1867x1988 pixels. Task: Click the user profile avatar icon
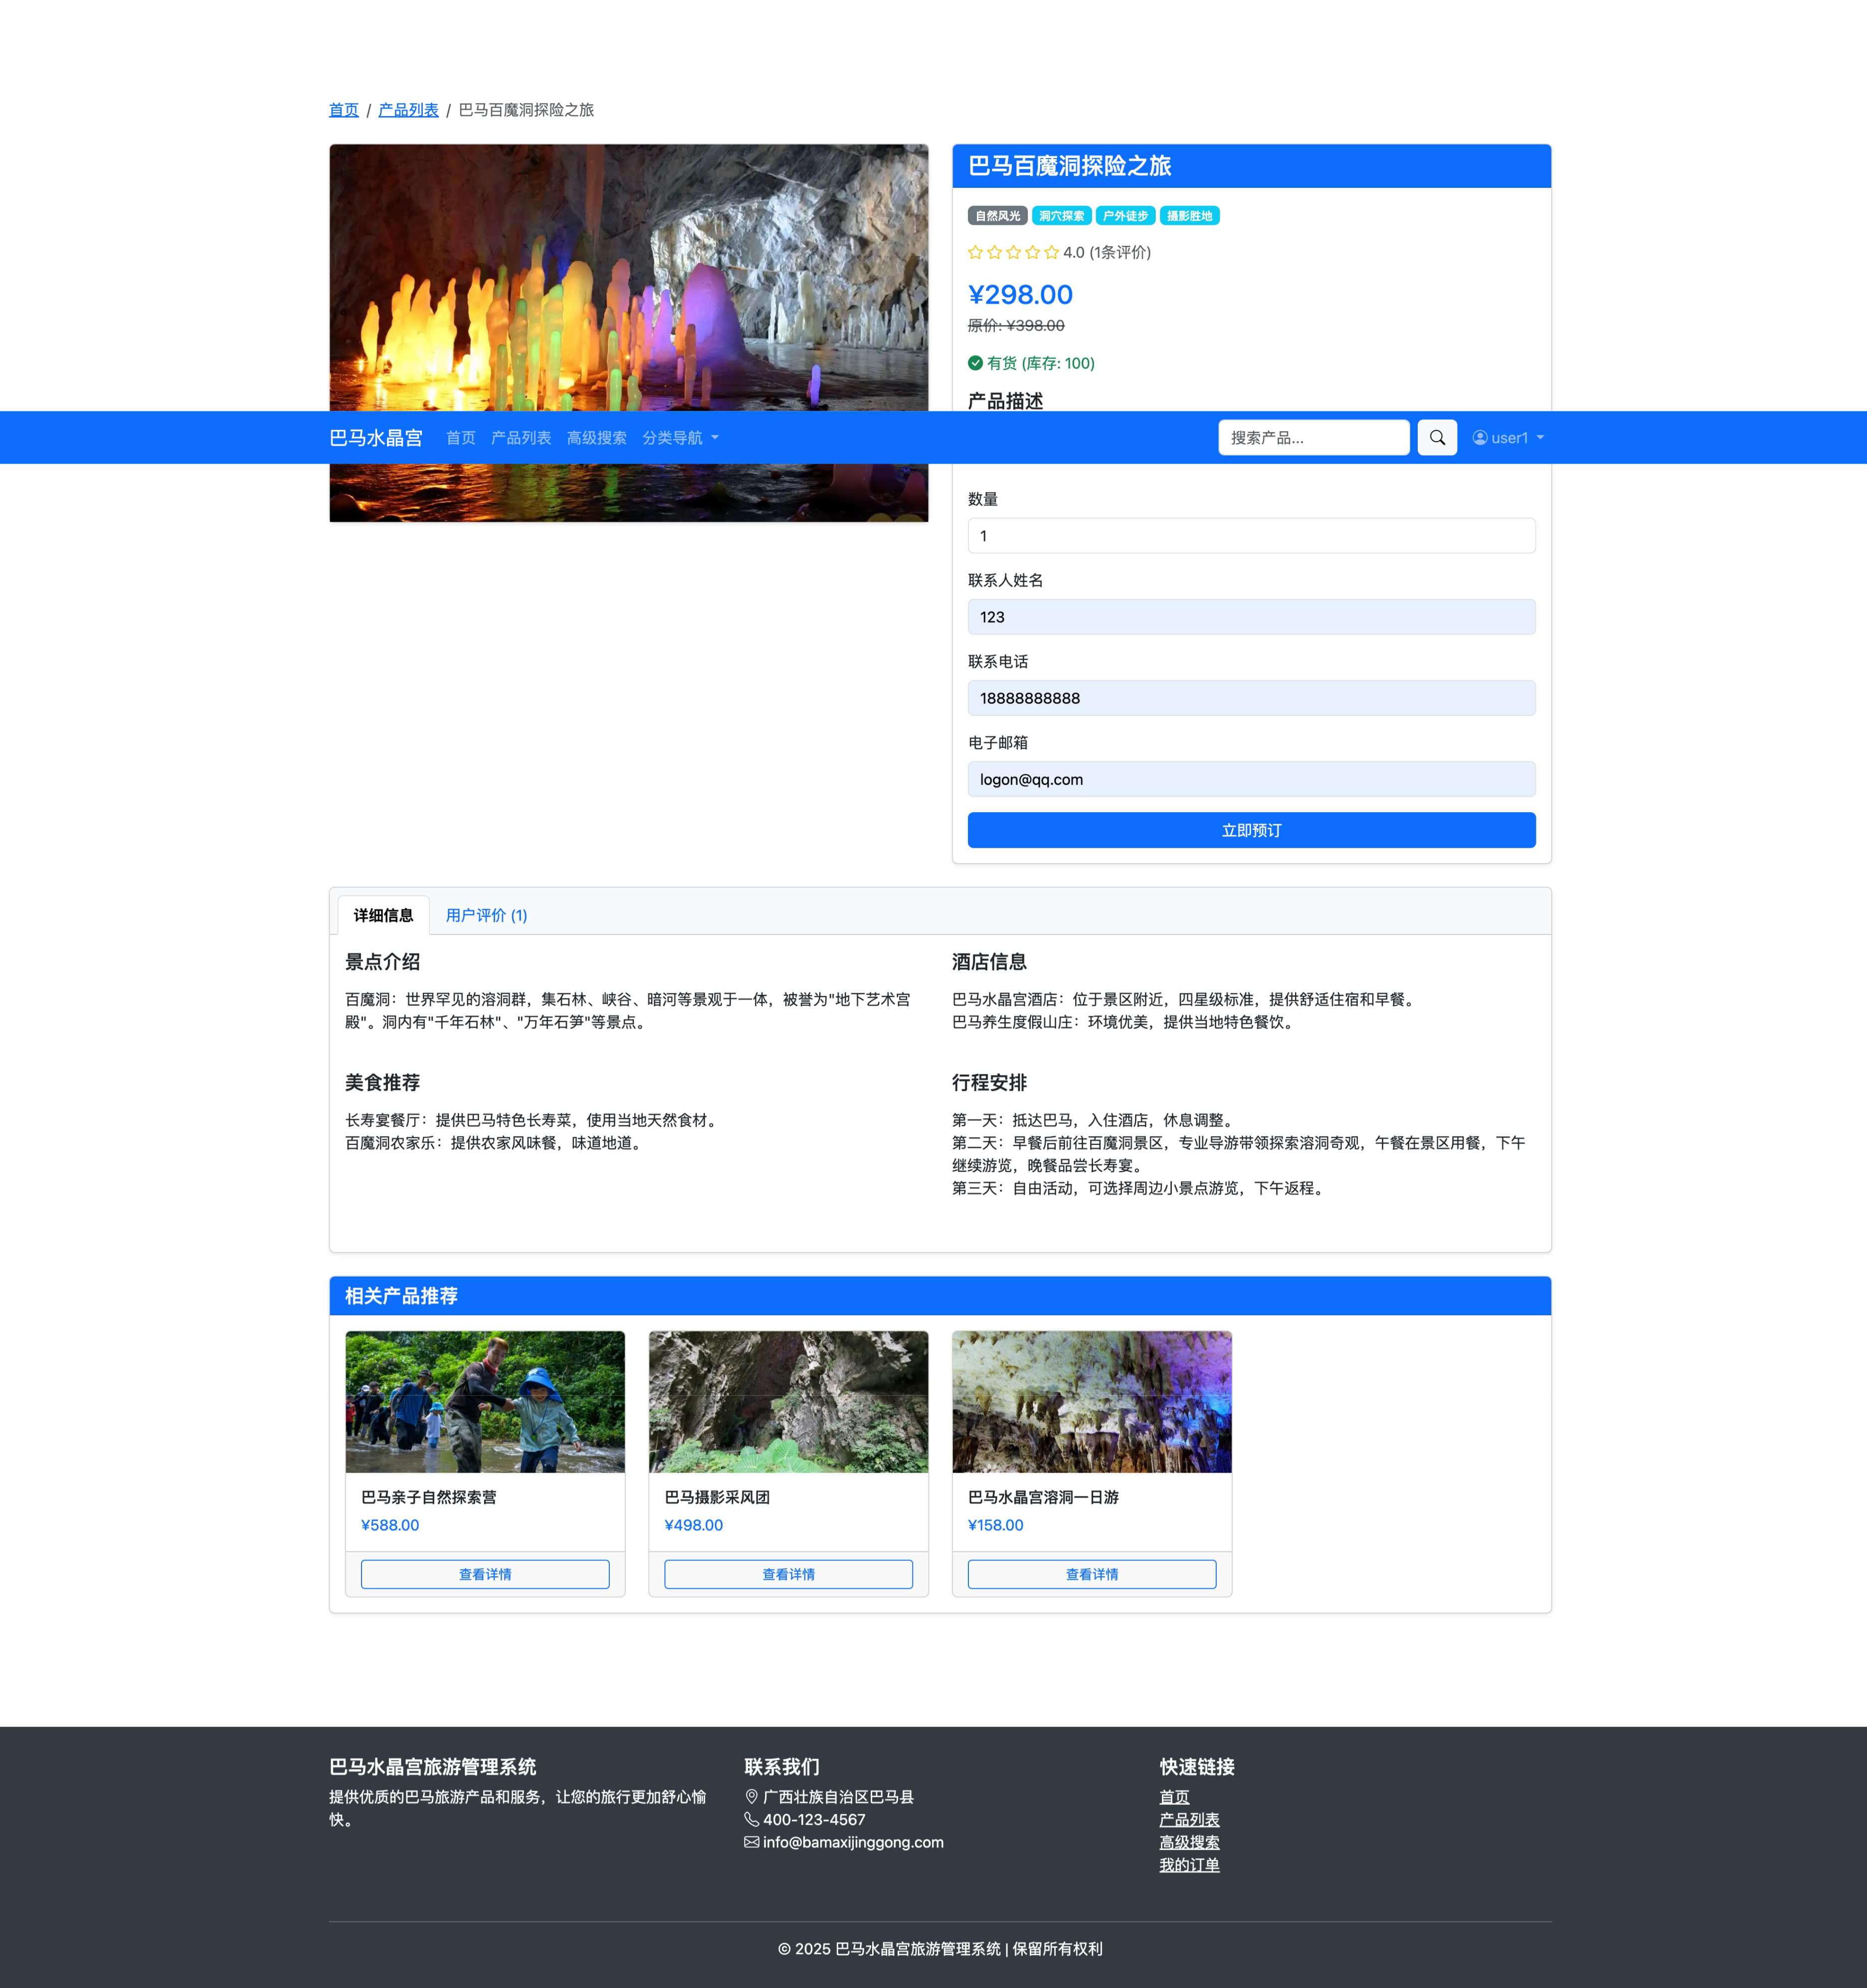pos(1479,438)
